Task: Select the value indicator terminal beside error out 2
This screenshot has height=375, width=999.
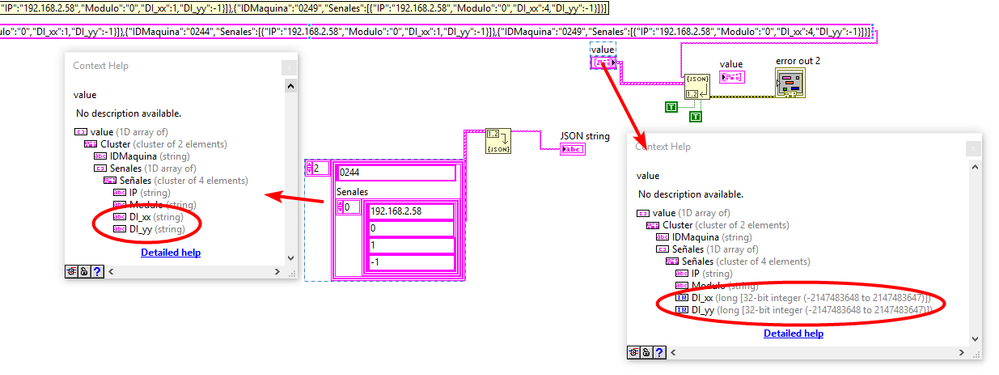Action: 733,77
